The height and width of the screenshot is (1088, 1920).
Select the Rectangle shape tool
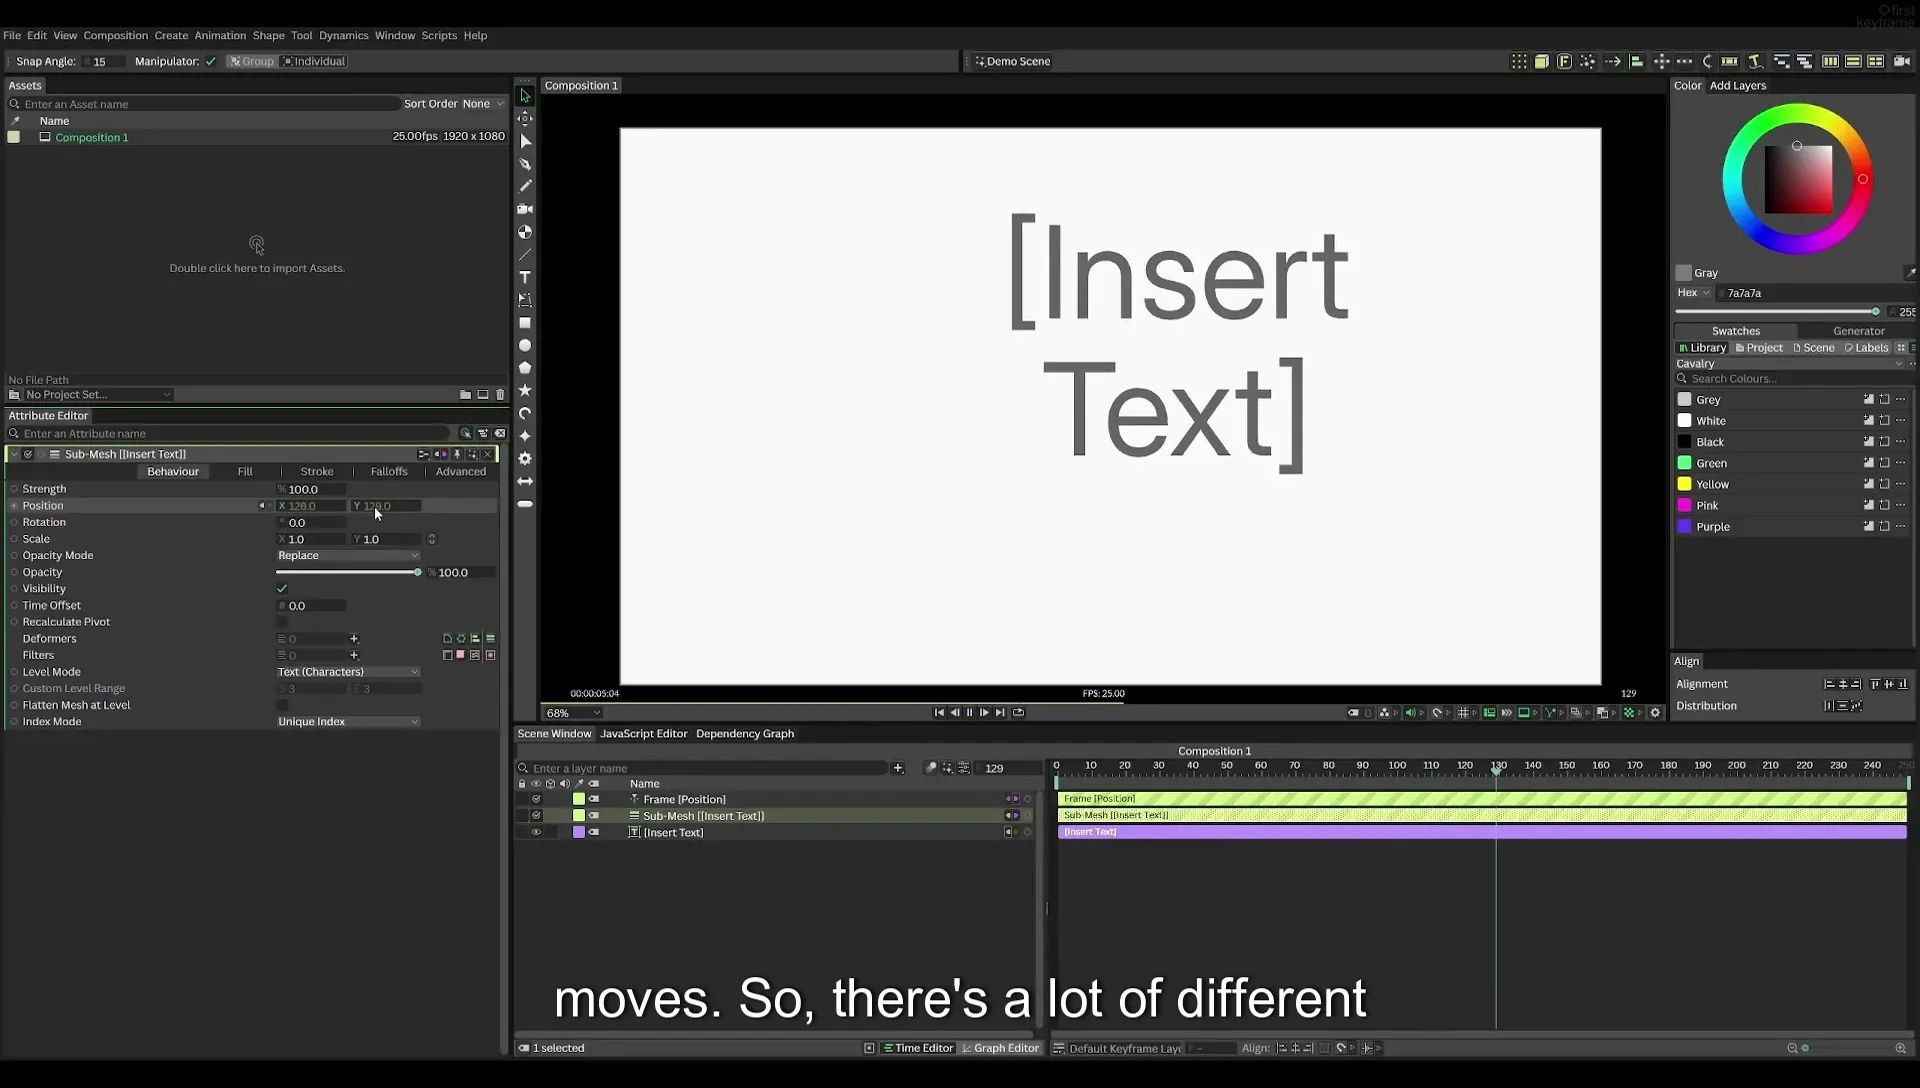(525, 323)
